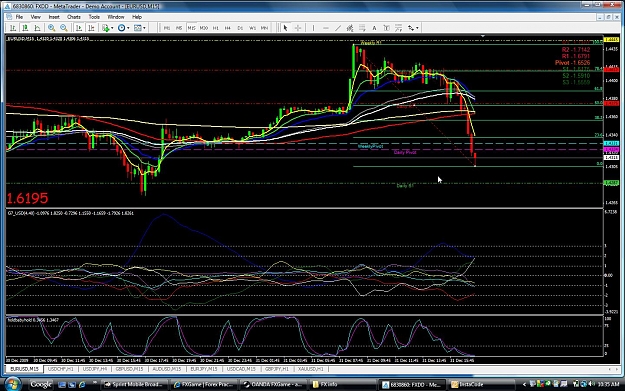Viewport: 625px width, 391px height.
Task: Switch chart to line chart display
Action: click(x=37, y=28)
